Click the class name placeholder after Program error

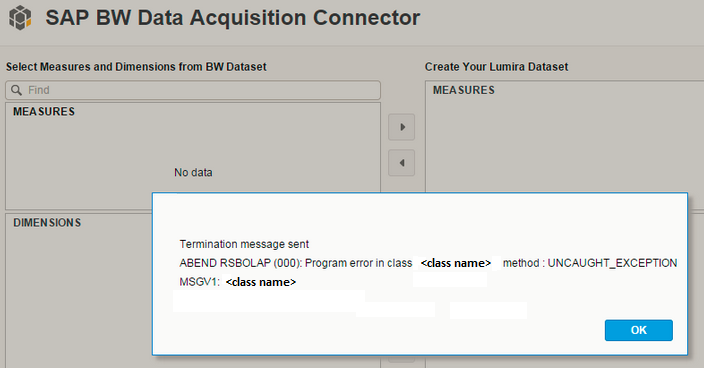coord(456,263)
